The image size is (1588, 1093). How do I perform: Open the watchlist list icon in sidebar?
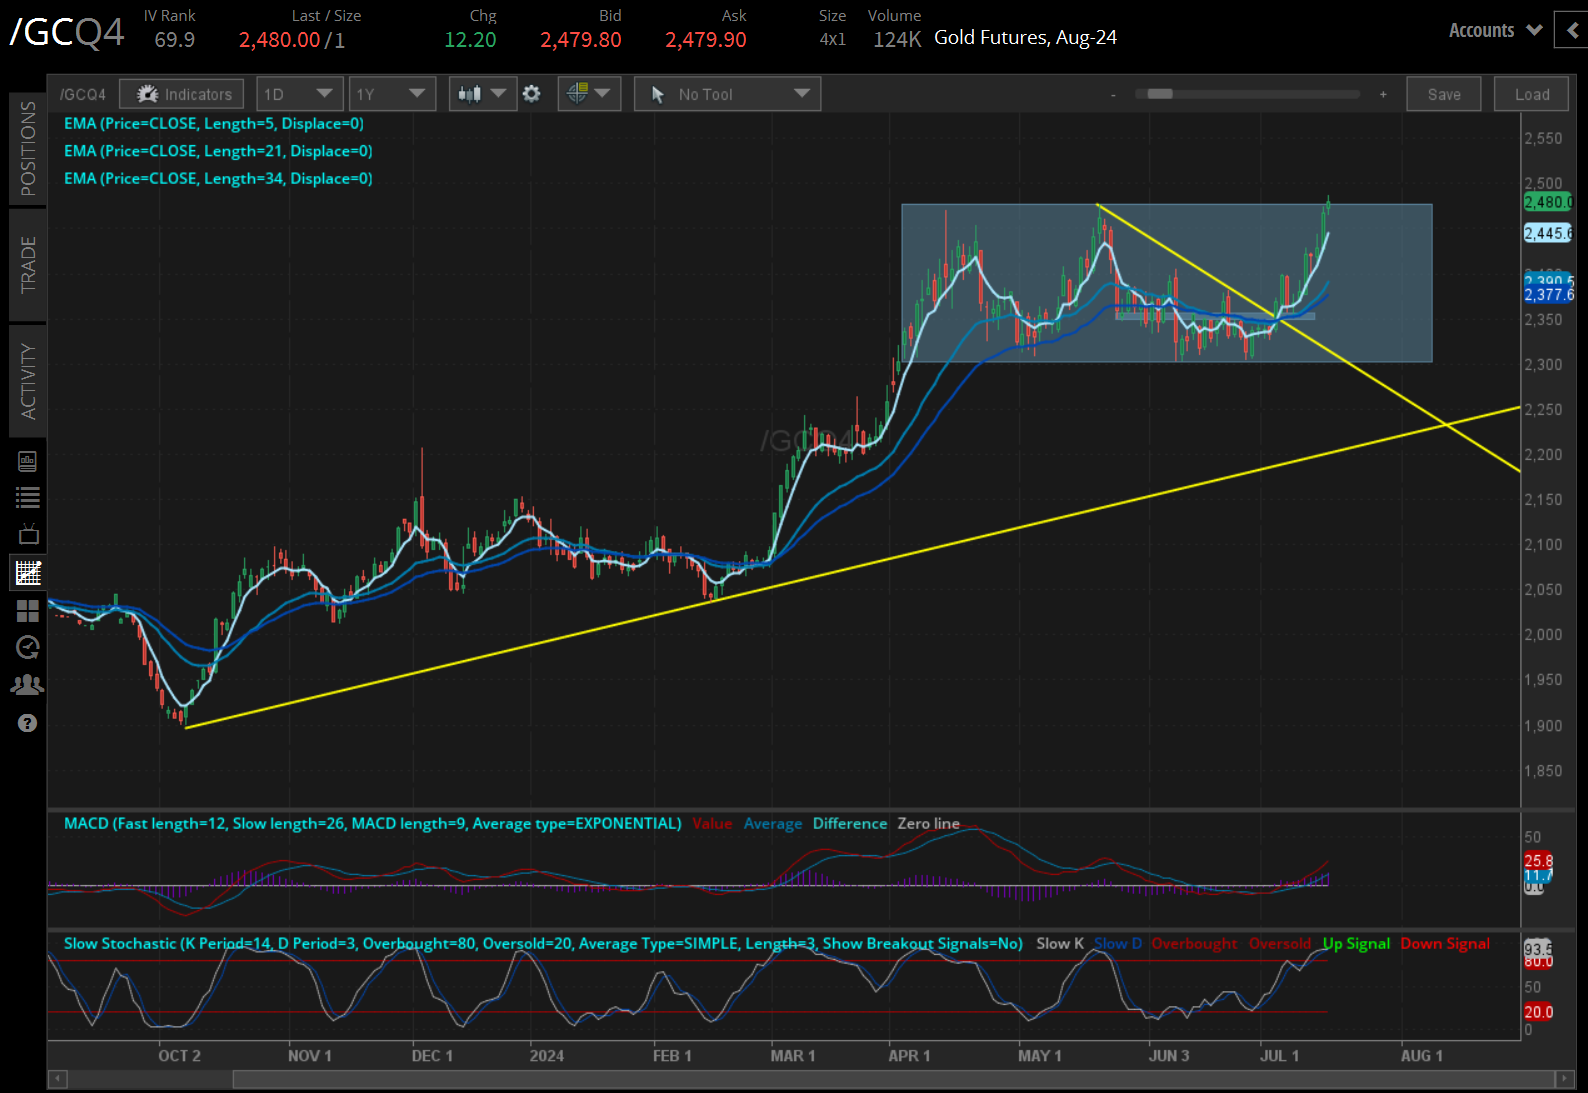tap(28, 497)
